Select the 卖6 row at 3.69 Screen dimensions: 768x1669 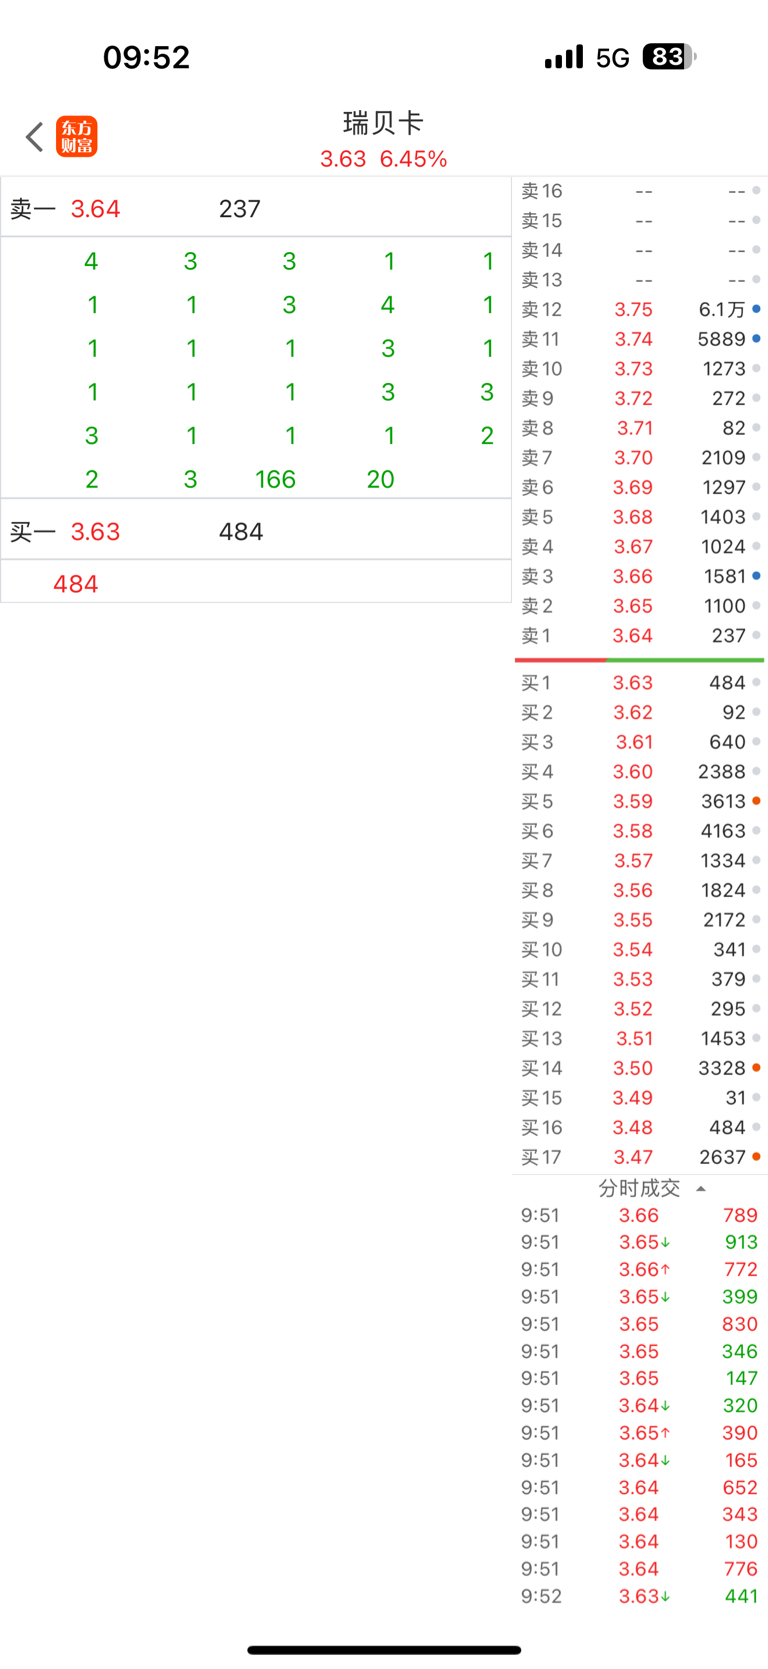coord(640,488)
